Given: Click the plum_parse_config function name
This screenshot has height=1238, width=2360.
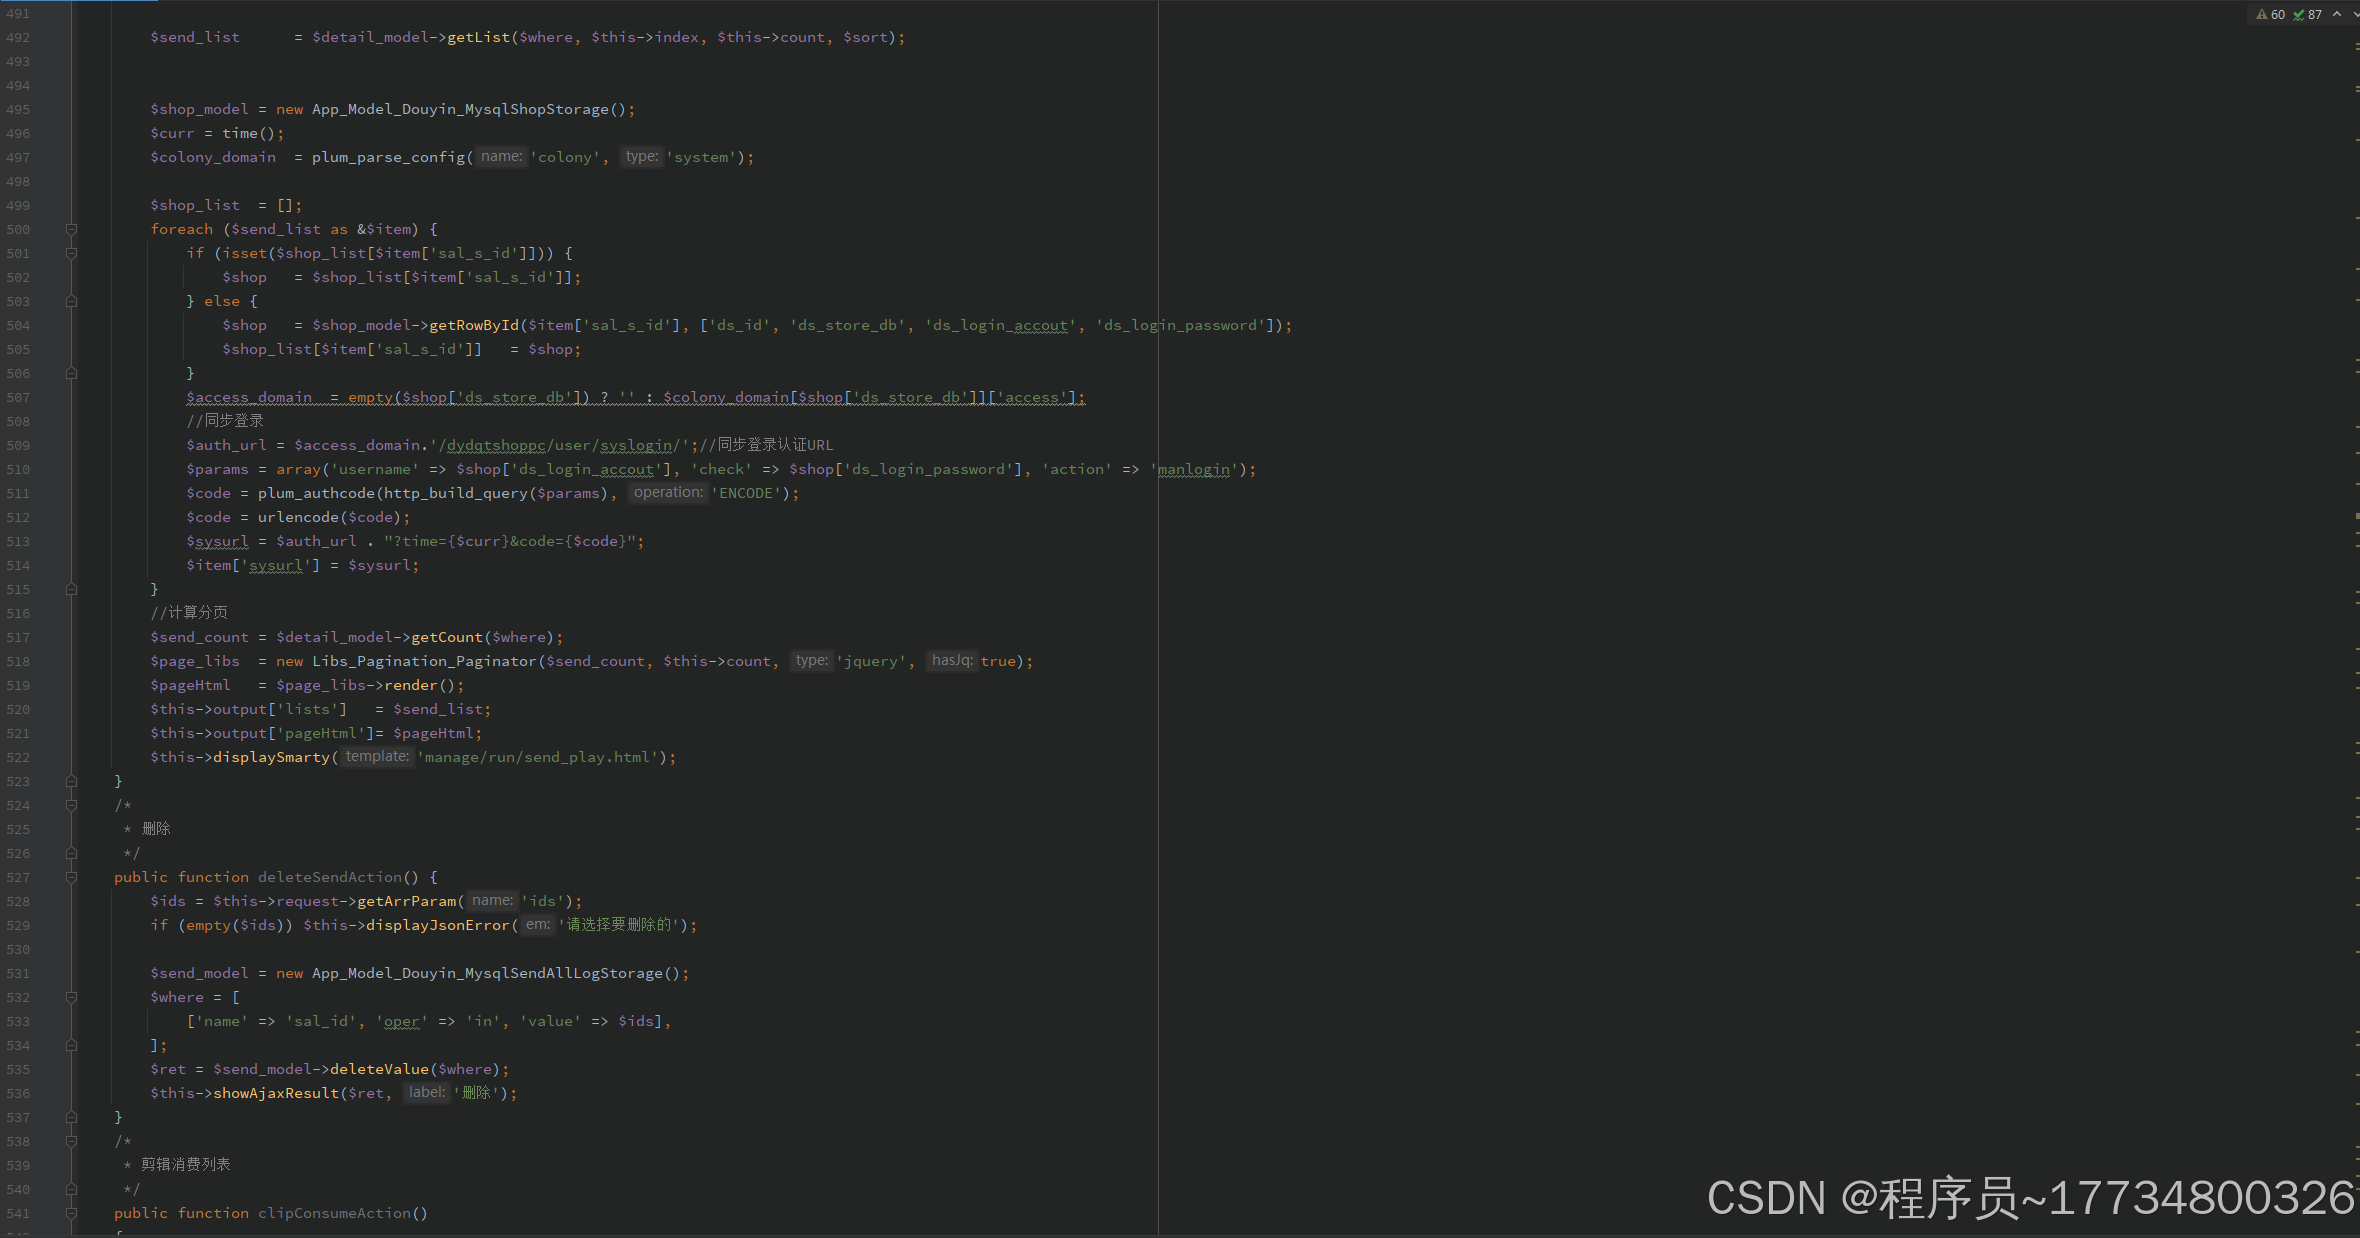Looking at the screenshot, I should (388, 157).
